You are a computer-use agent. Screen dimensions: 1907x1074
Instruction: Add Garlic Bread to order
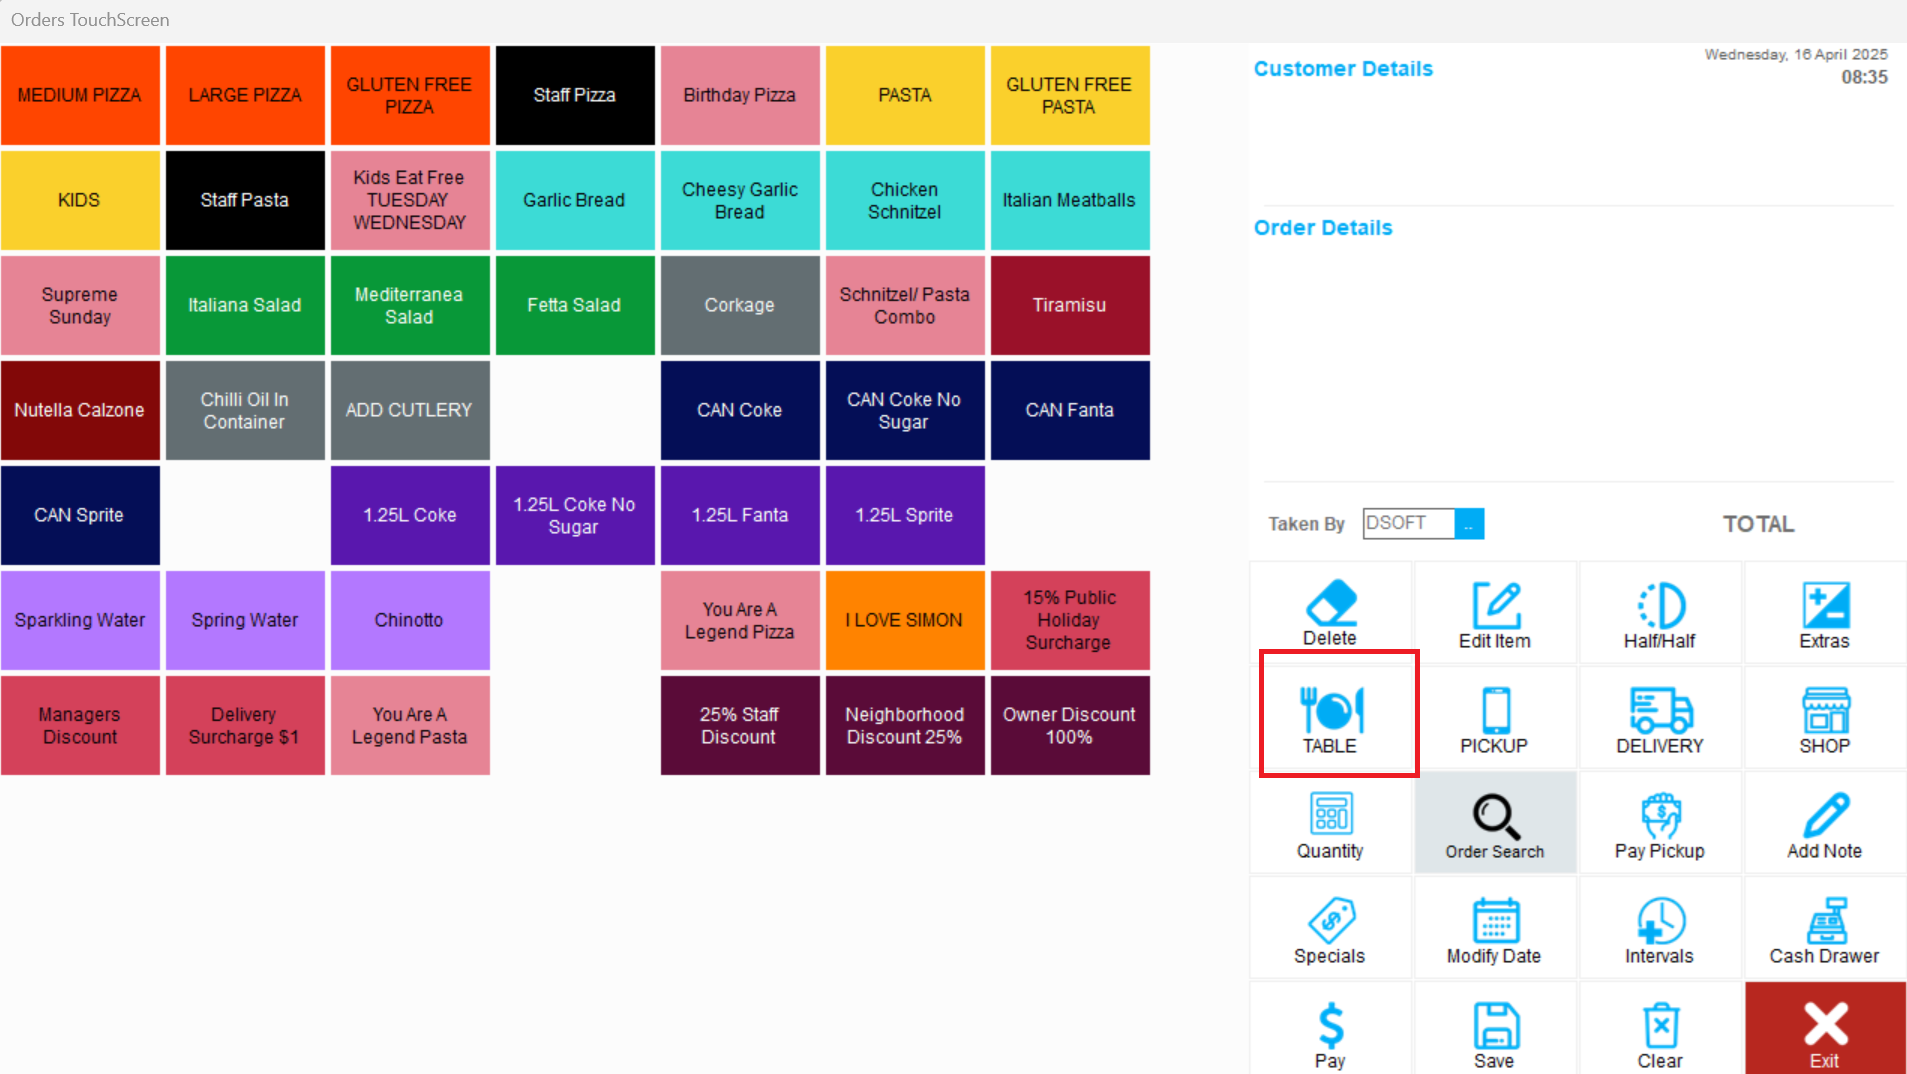(574, 200)
